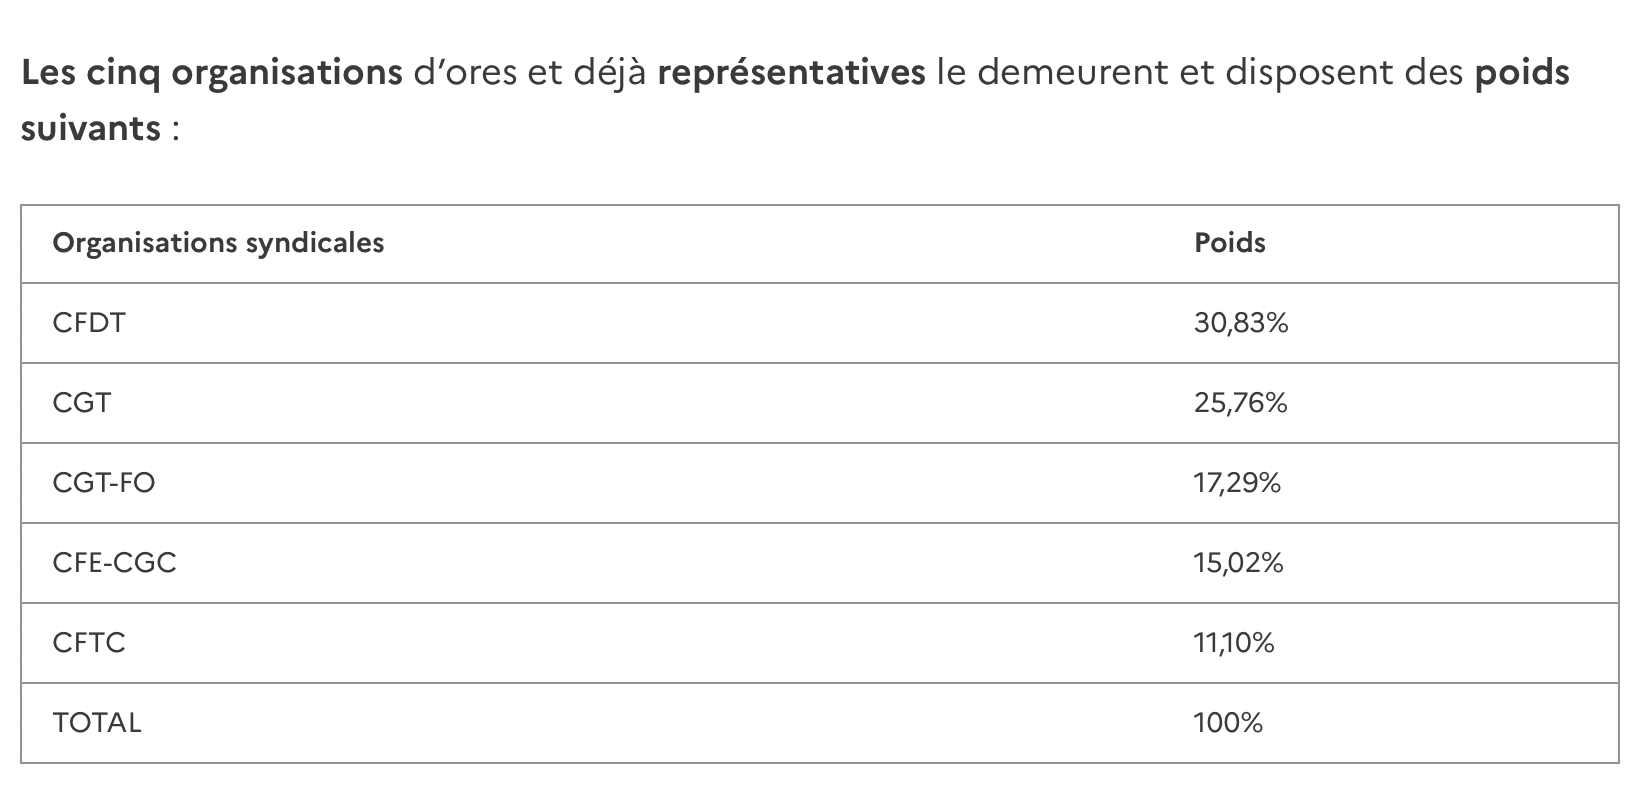Image resolution: width=1638 pixels, height=812 pixels.
Task: Click the CFE-CGC cell
Action: click(x=114, y=563)
